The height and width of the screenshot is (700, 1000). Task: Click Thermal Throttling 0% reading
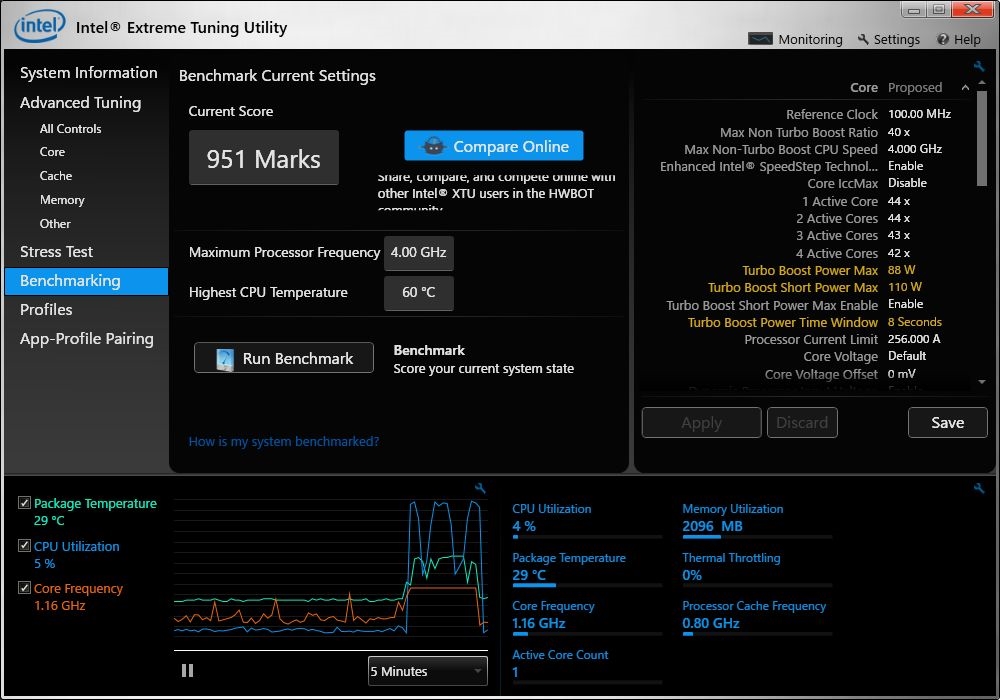coord(692,575)
